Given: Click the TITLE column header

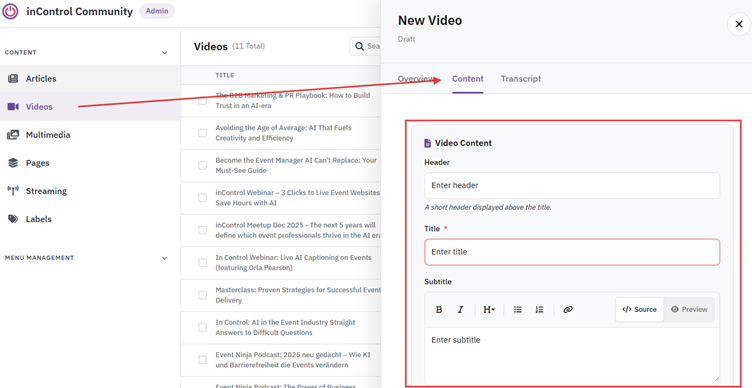Looking at the screenshot, I should 225,75.
